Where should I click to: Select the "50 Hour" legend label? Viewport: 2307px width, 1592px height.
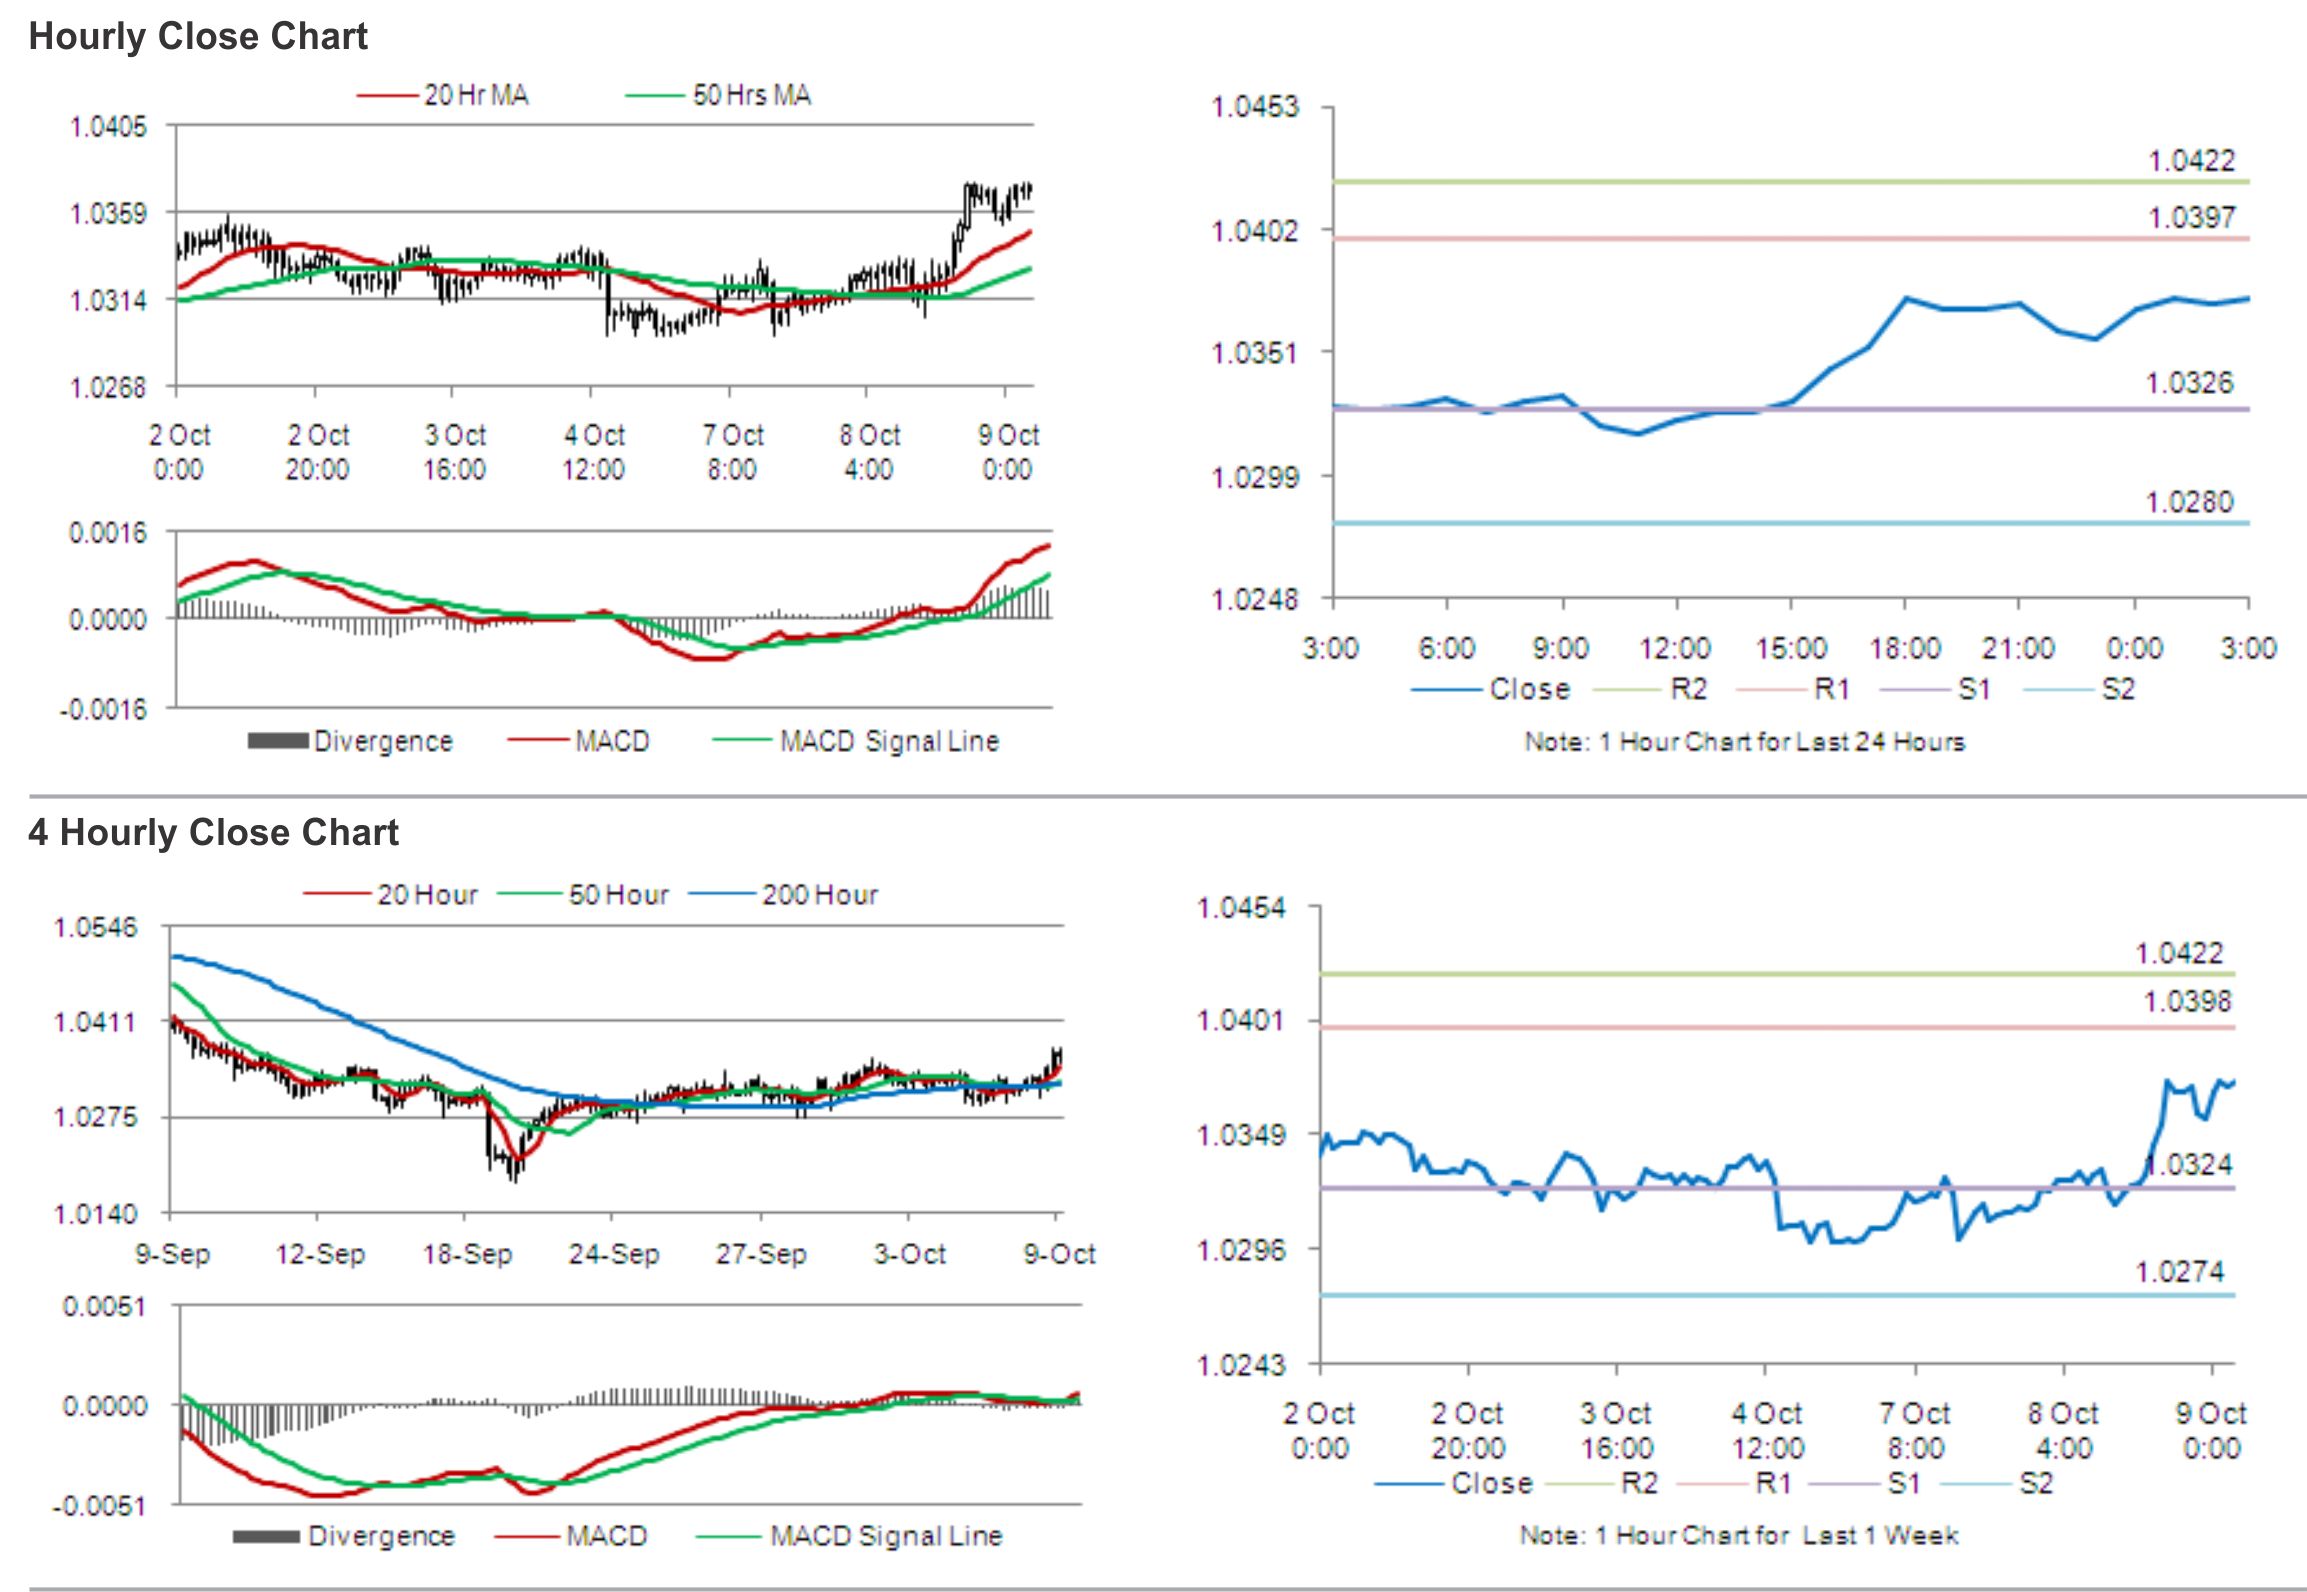pos(619,894)
